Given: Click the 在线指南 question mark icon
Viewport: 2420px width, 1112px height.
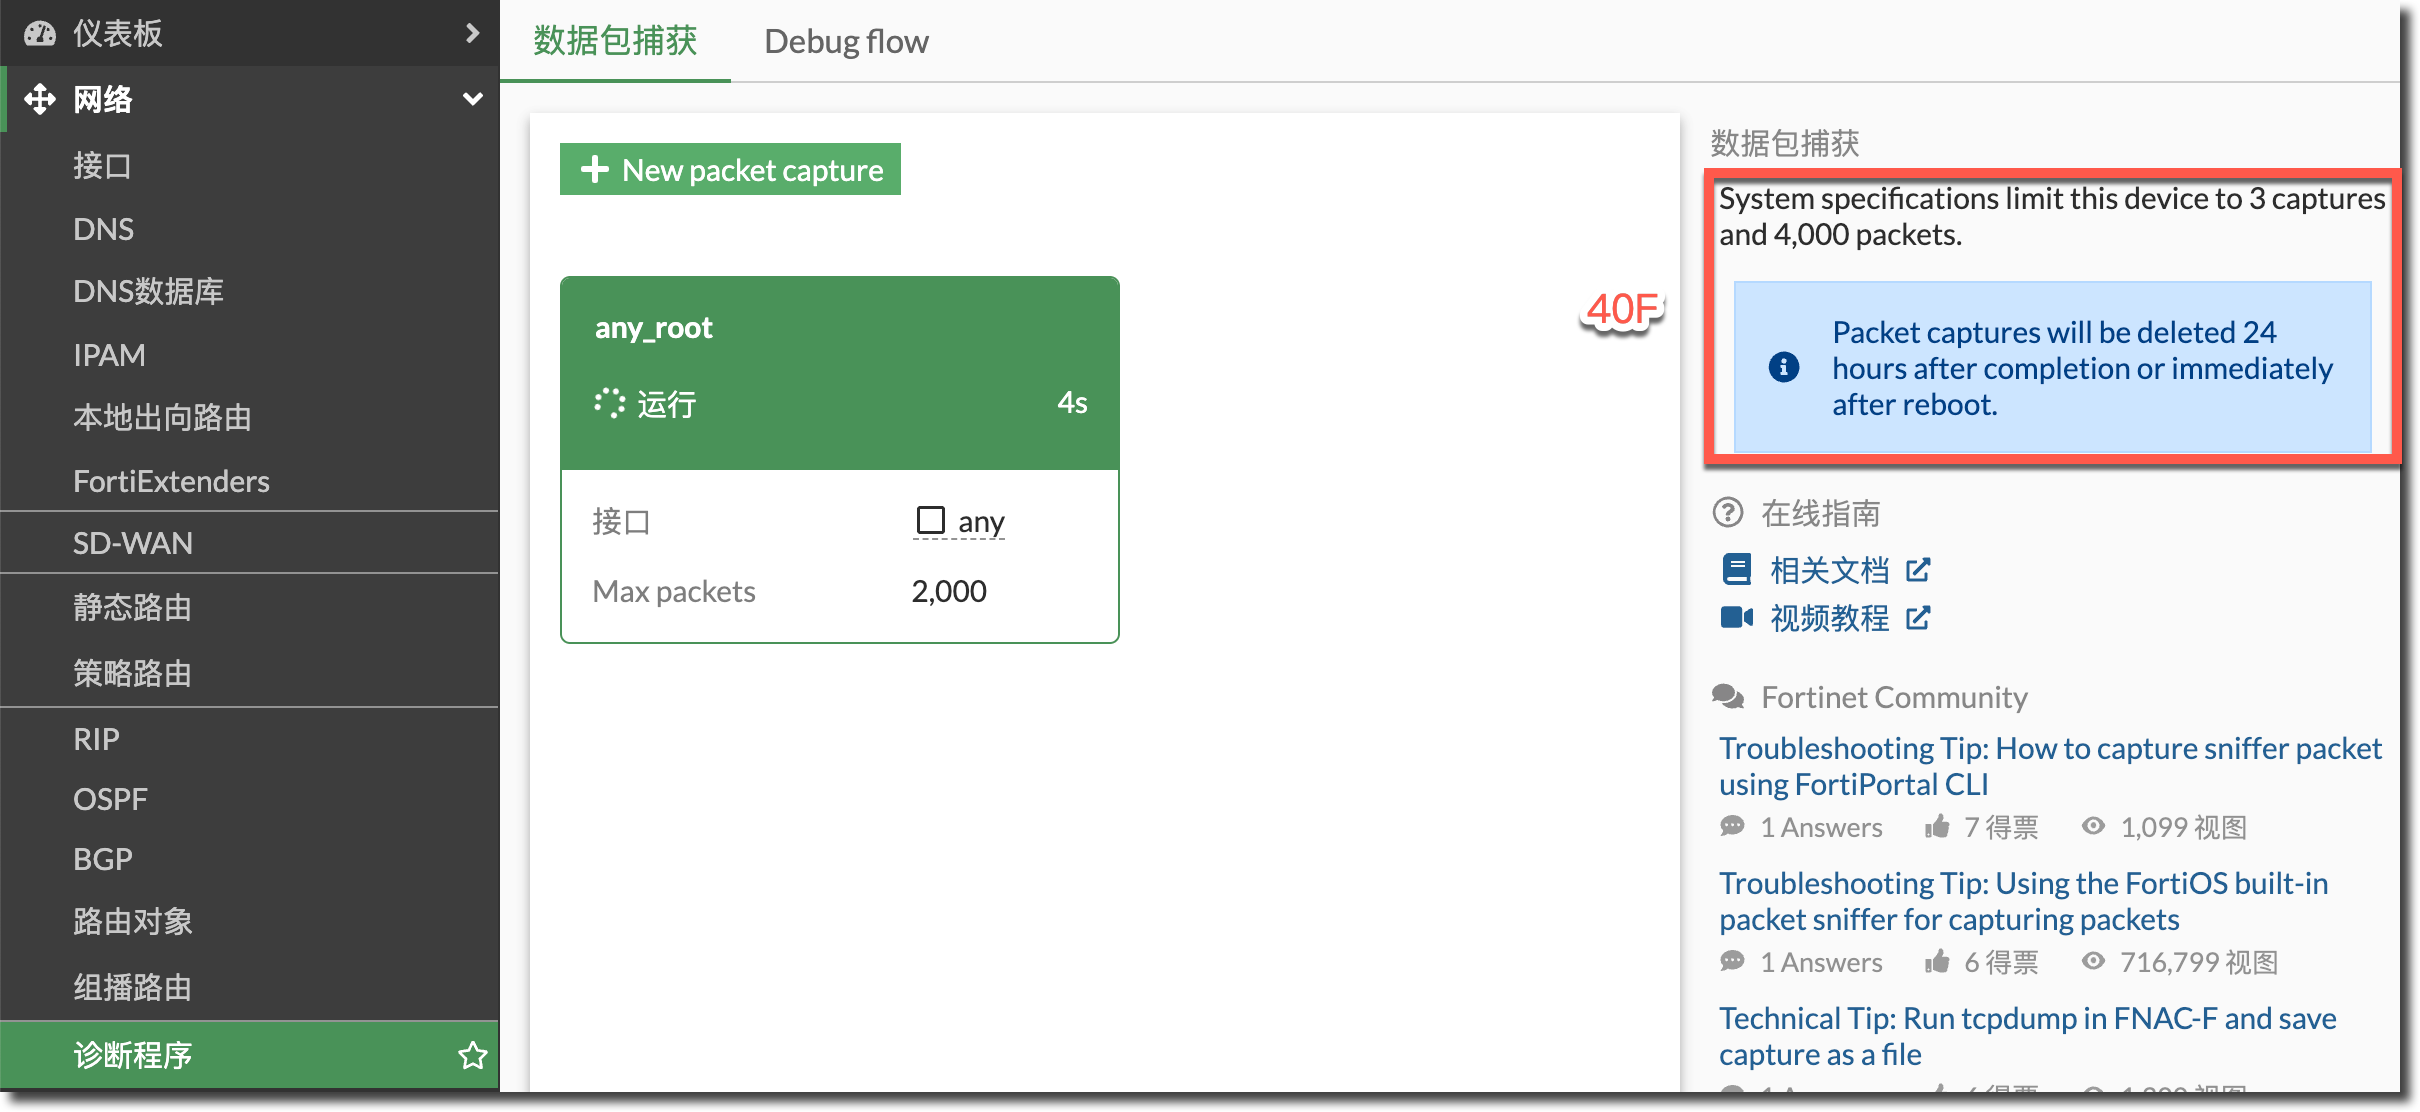Looking at the screenshot, I should [1728, 513].
